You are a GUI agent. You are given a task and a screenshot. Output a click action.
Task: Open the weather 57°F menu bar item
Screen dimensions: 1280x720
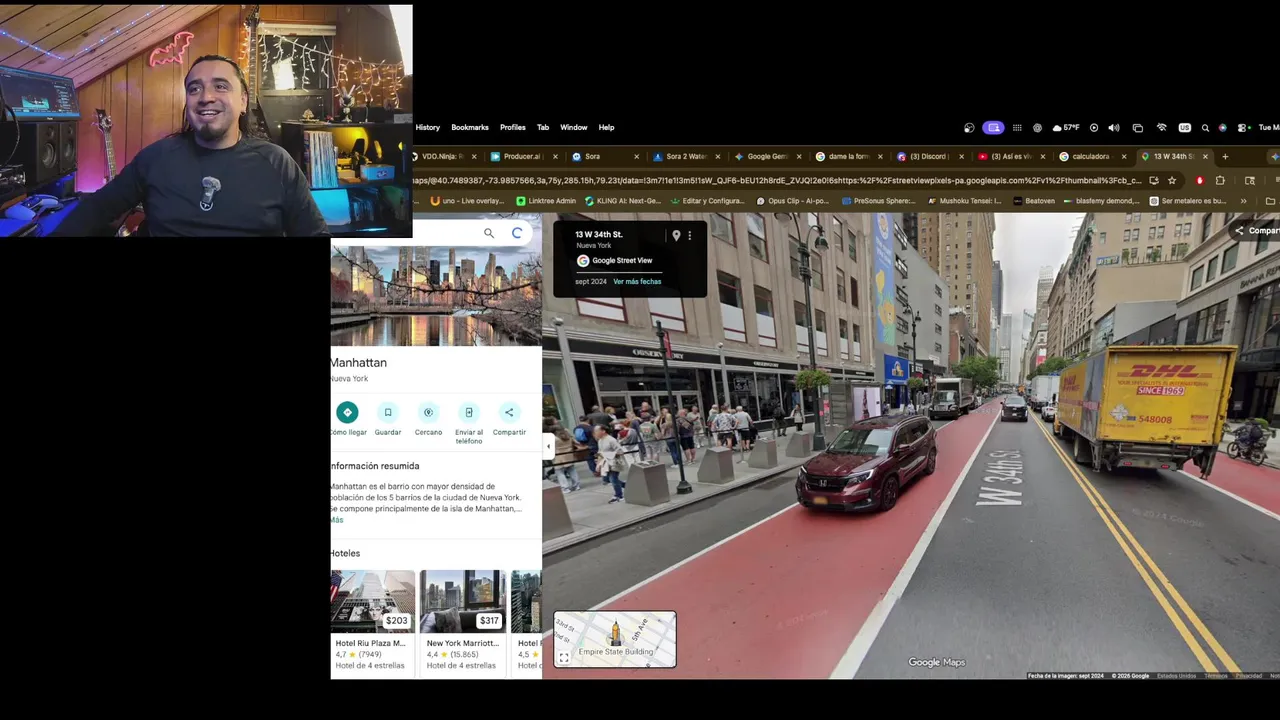click(1066, 128)
